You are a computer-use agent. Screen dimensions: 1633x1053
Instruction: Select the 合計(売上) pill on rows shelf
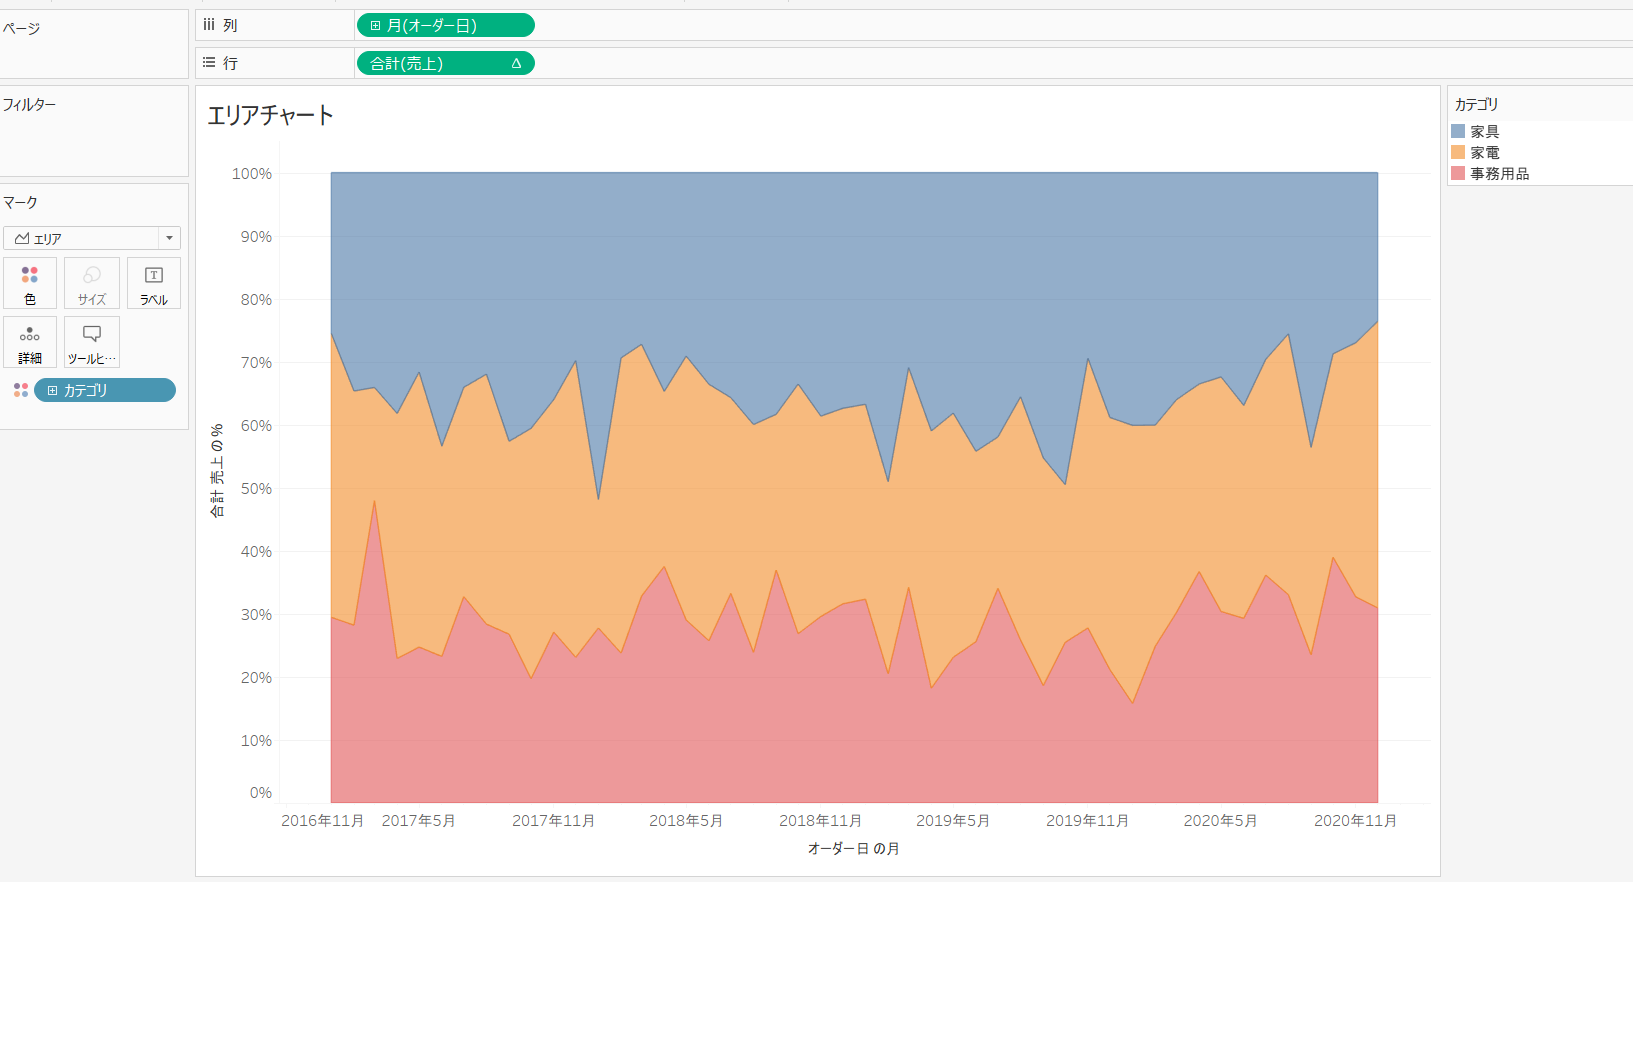pyautogui.click(x=446, y=63)
